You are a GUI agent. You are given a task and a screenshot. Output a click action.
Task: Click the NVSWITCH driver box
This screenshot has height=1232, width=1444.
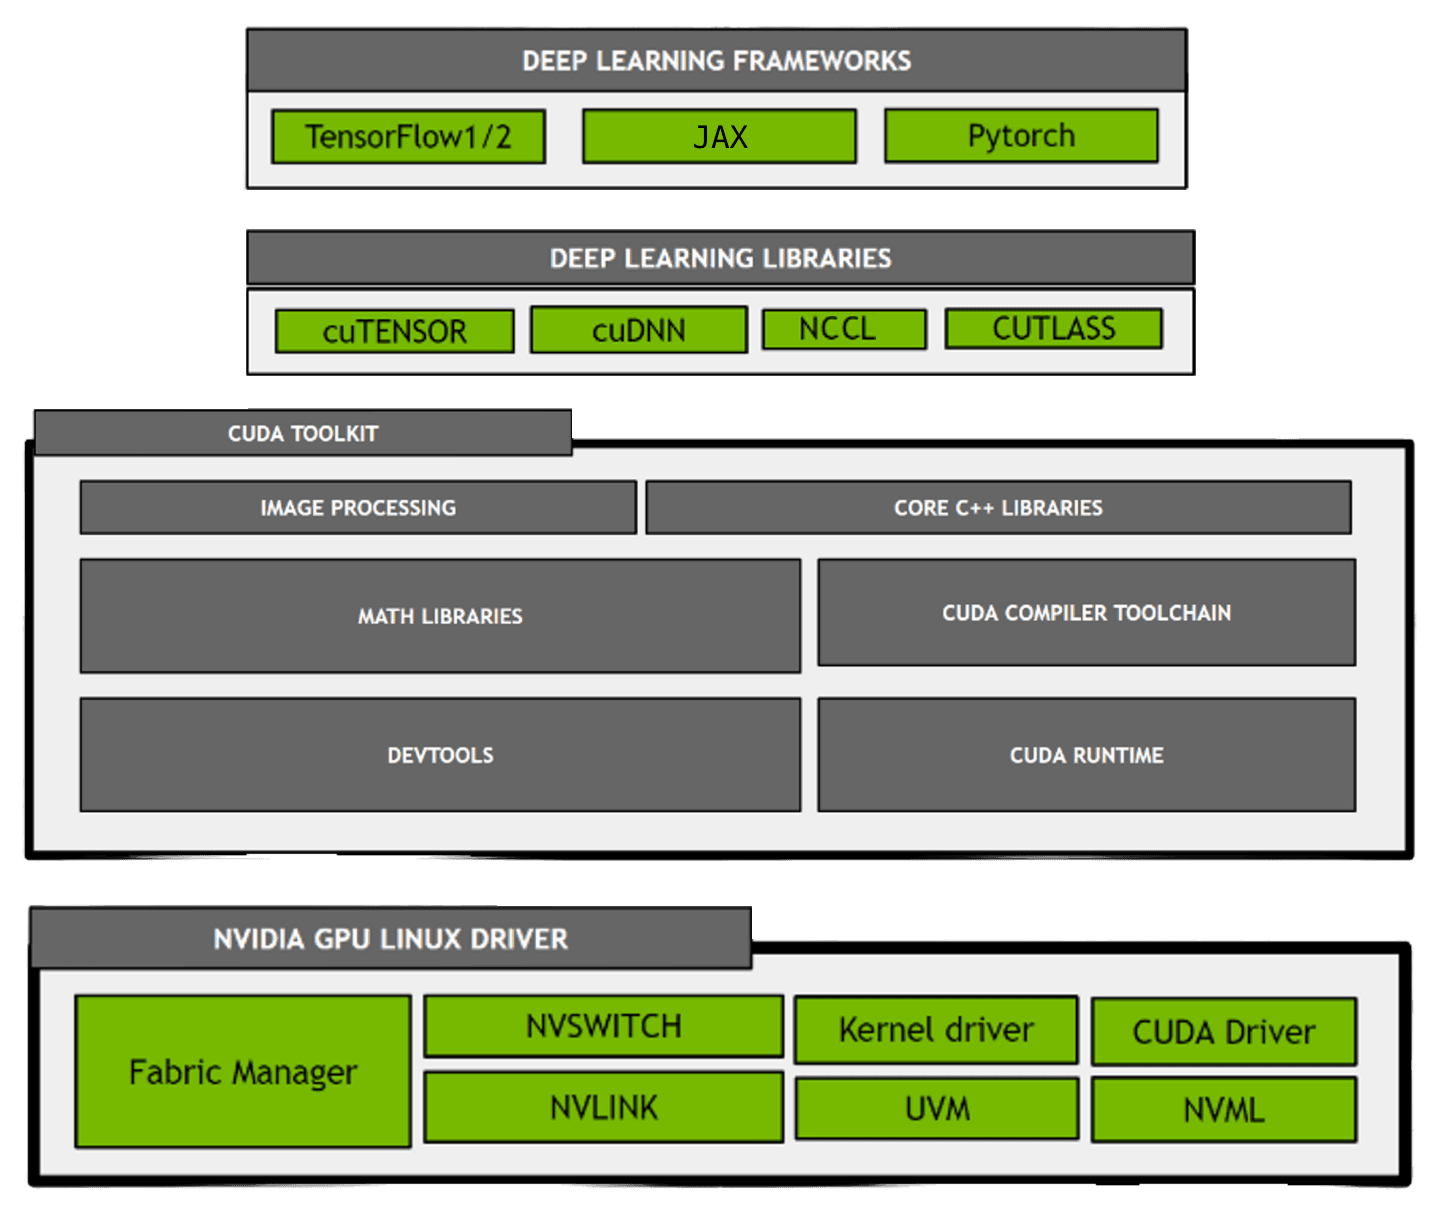[604, 1026]
